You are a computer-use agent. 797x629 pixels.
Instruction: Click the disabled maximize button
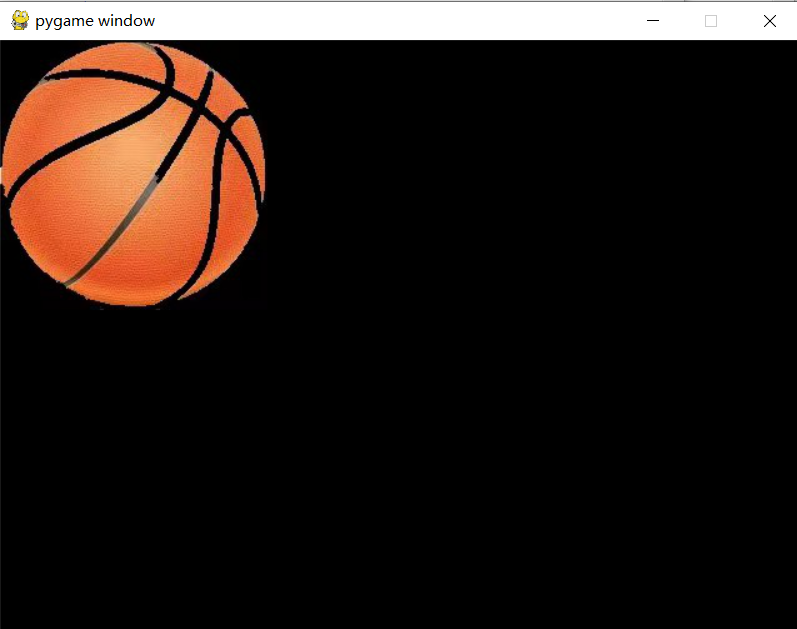(x=711, y=21)
